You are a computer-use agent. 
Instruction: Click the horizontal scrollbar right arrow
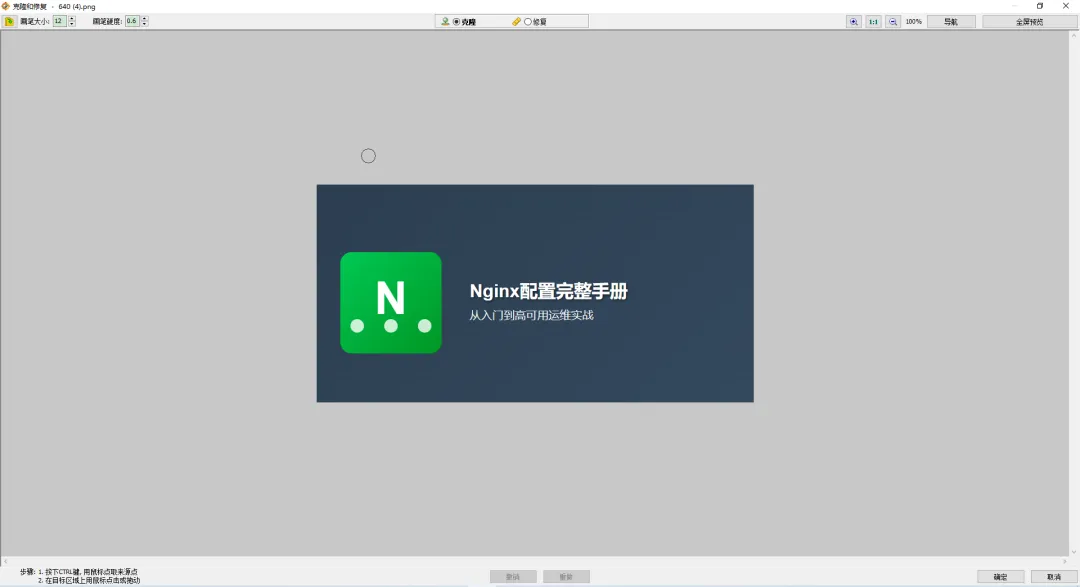[1065, 562]
